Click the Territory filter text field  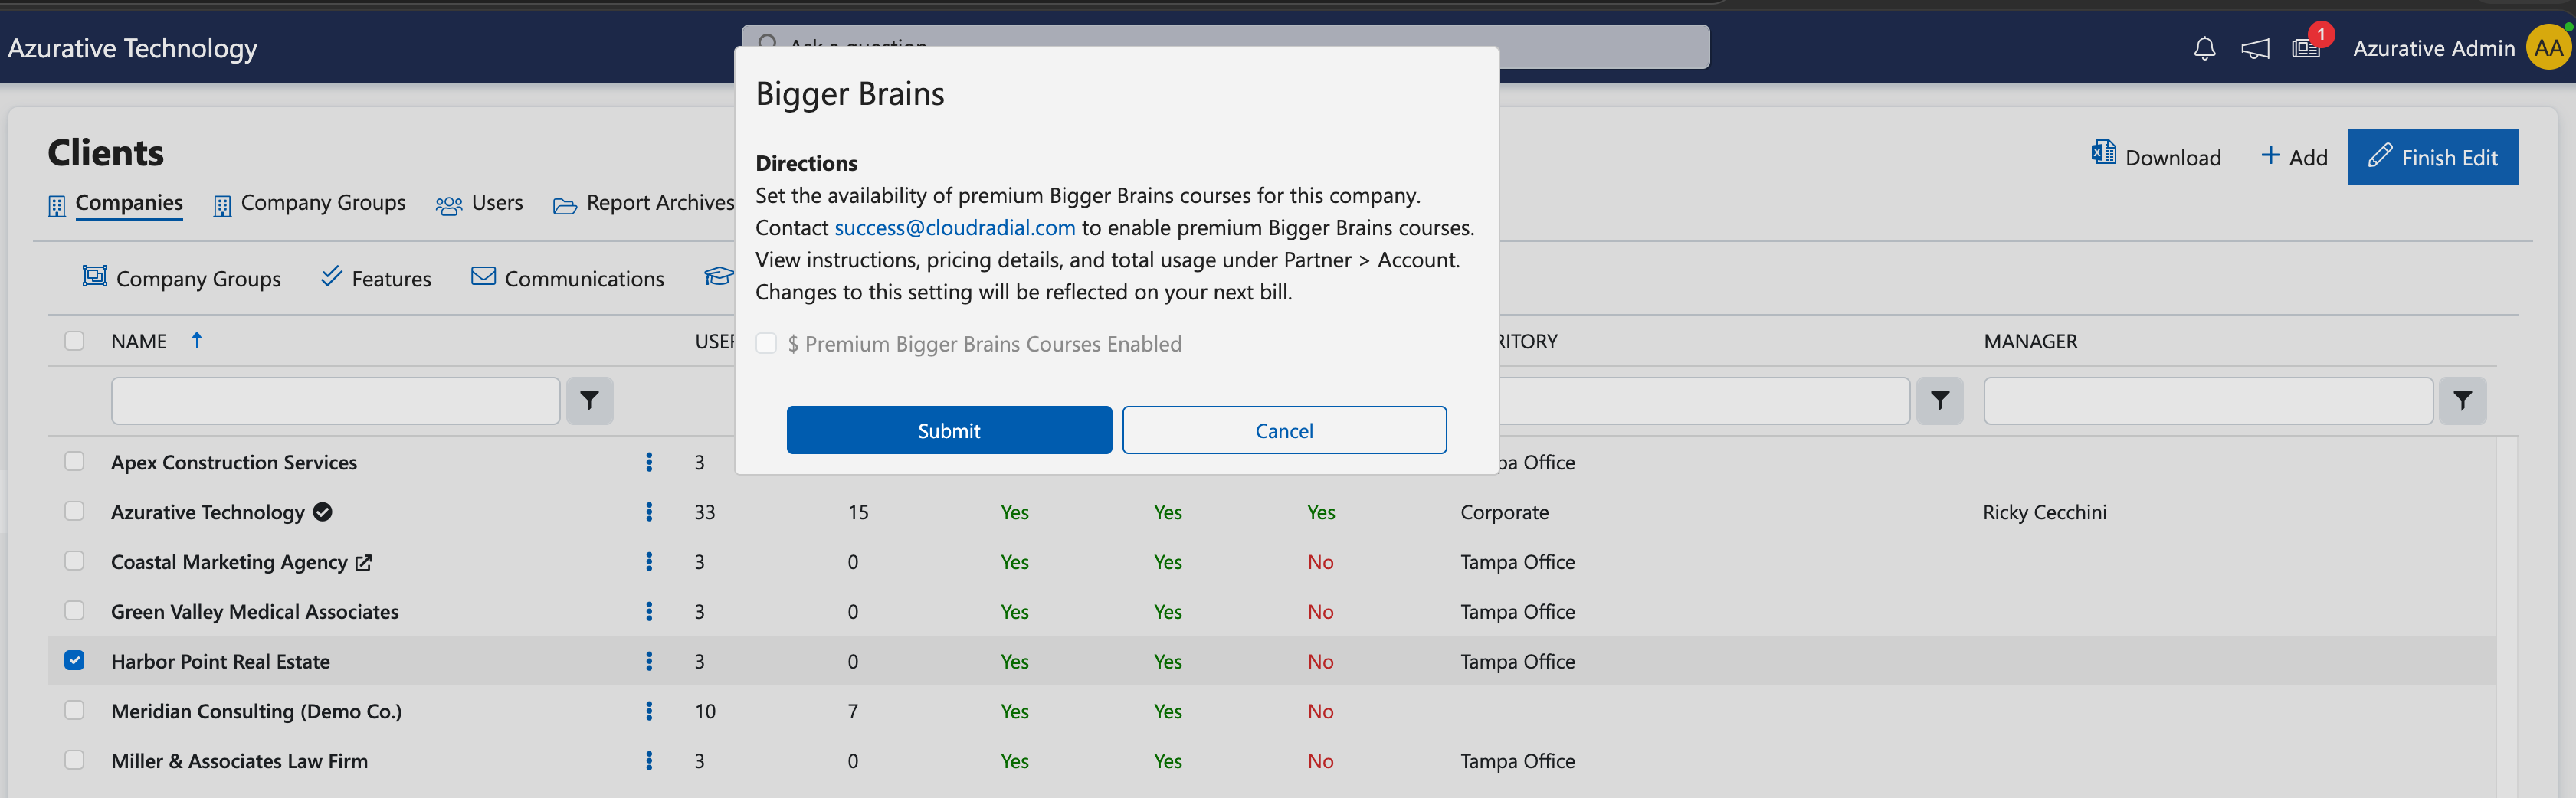pyautogui.click(x=1704, y=401)
